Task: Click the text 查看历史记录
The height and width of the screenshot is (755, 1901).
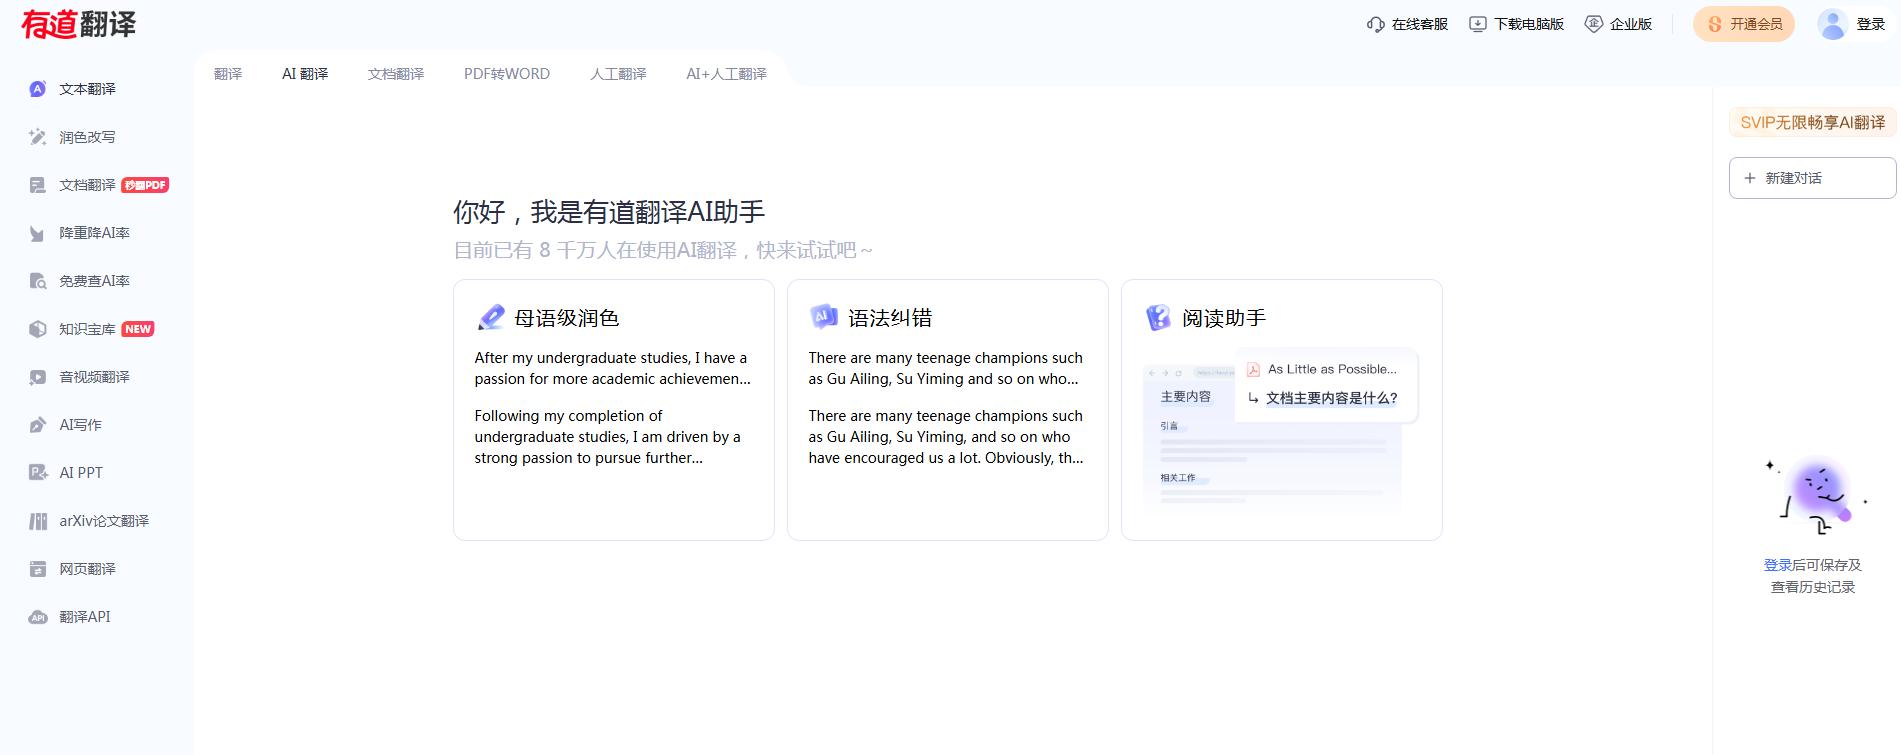Action: 1812,587
